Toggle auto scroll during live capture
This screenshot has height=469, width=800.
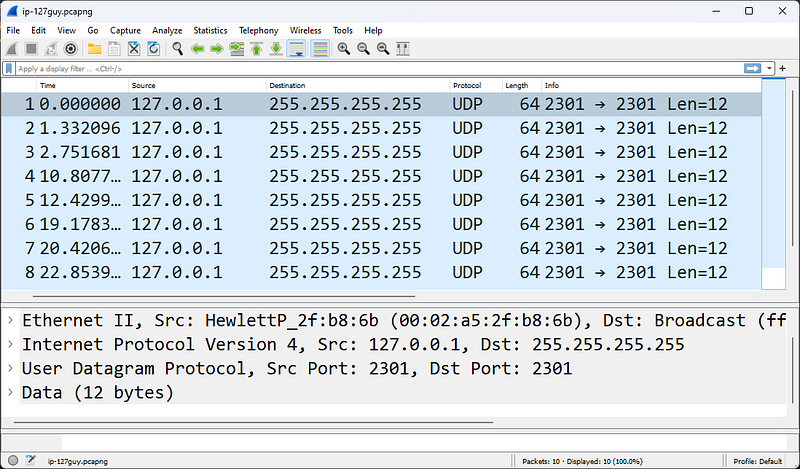[x=296, y=49]
